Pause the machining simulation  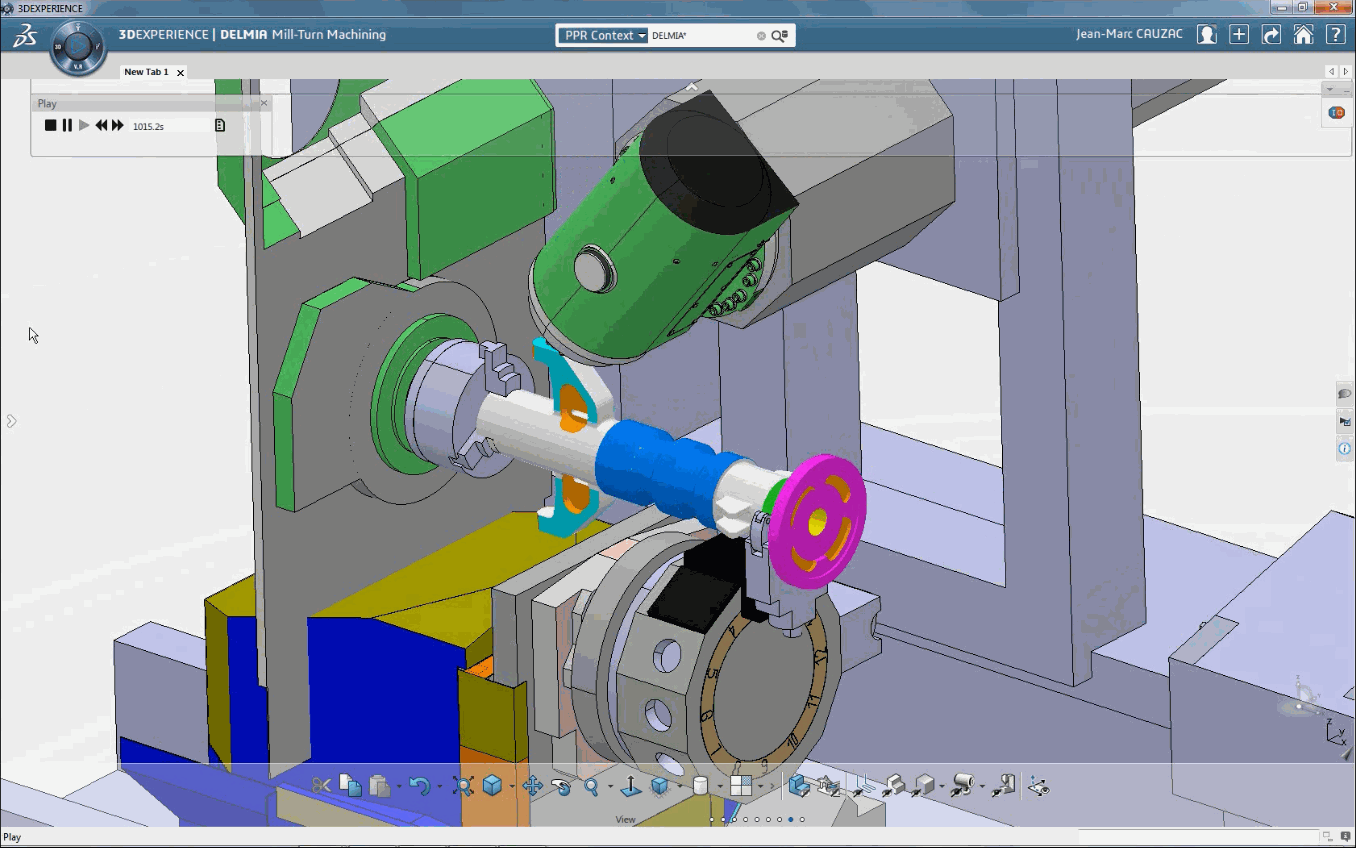(x=67, y=125)
